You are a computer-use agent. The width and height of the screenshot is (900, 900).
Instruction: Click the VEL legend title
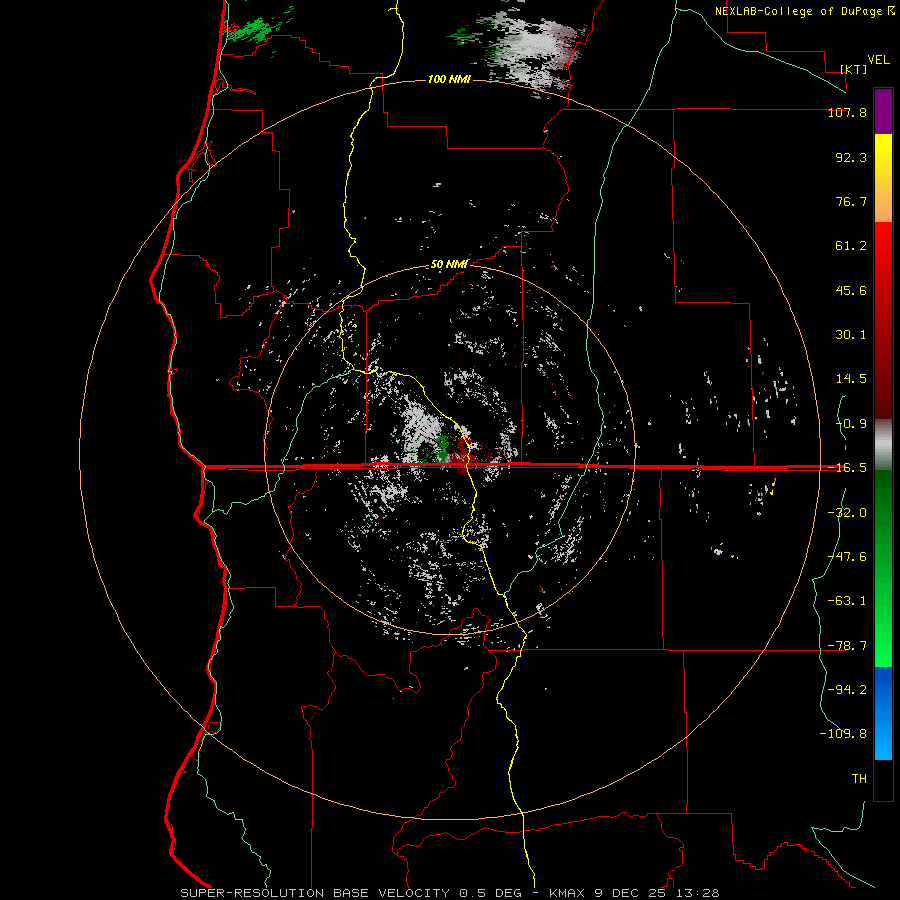[878, 60]
